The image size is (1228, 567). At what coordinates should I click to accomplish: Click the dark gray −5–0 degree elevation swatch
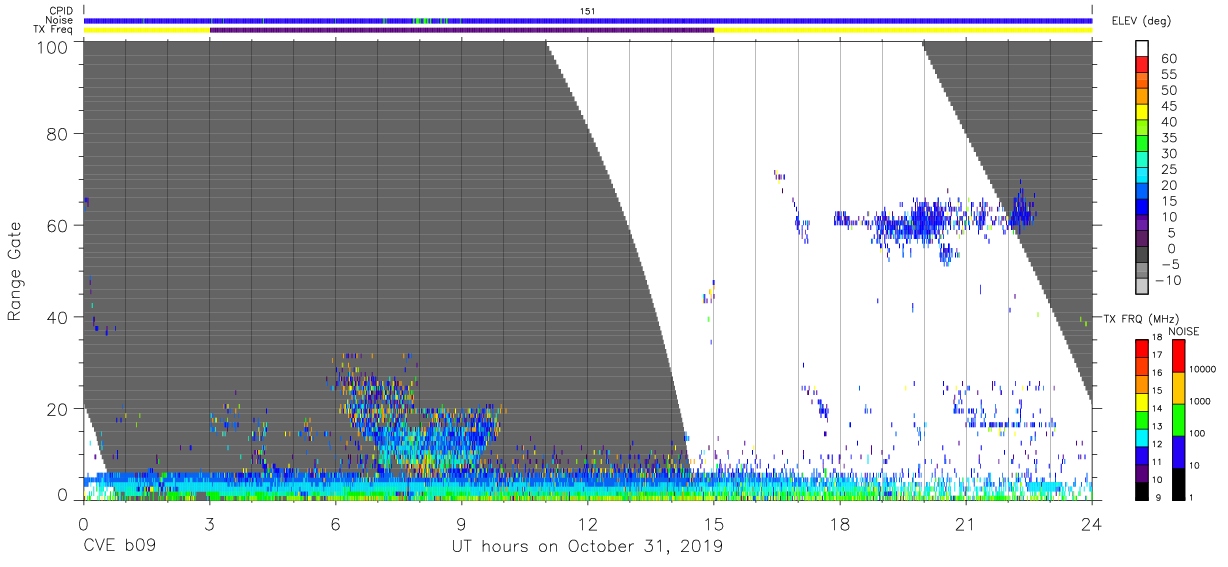(x=1143, y=256)
